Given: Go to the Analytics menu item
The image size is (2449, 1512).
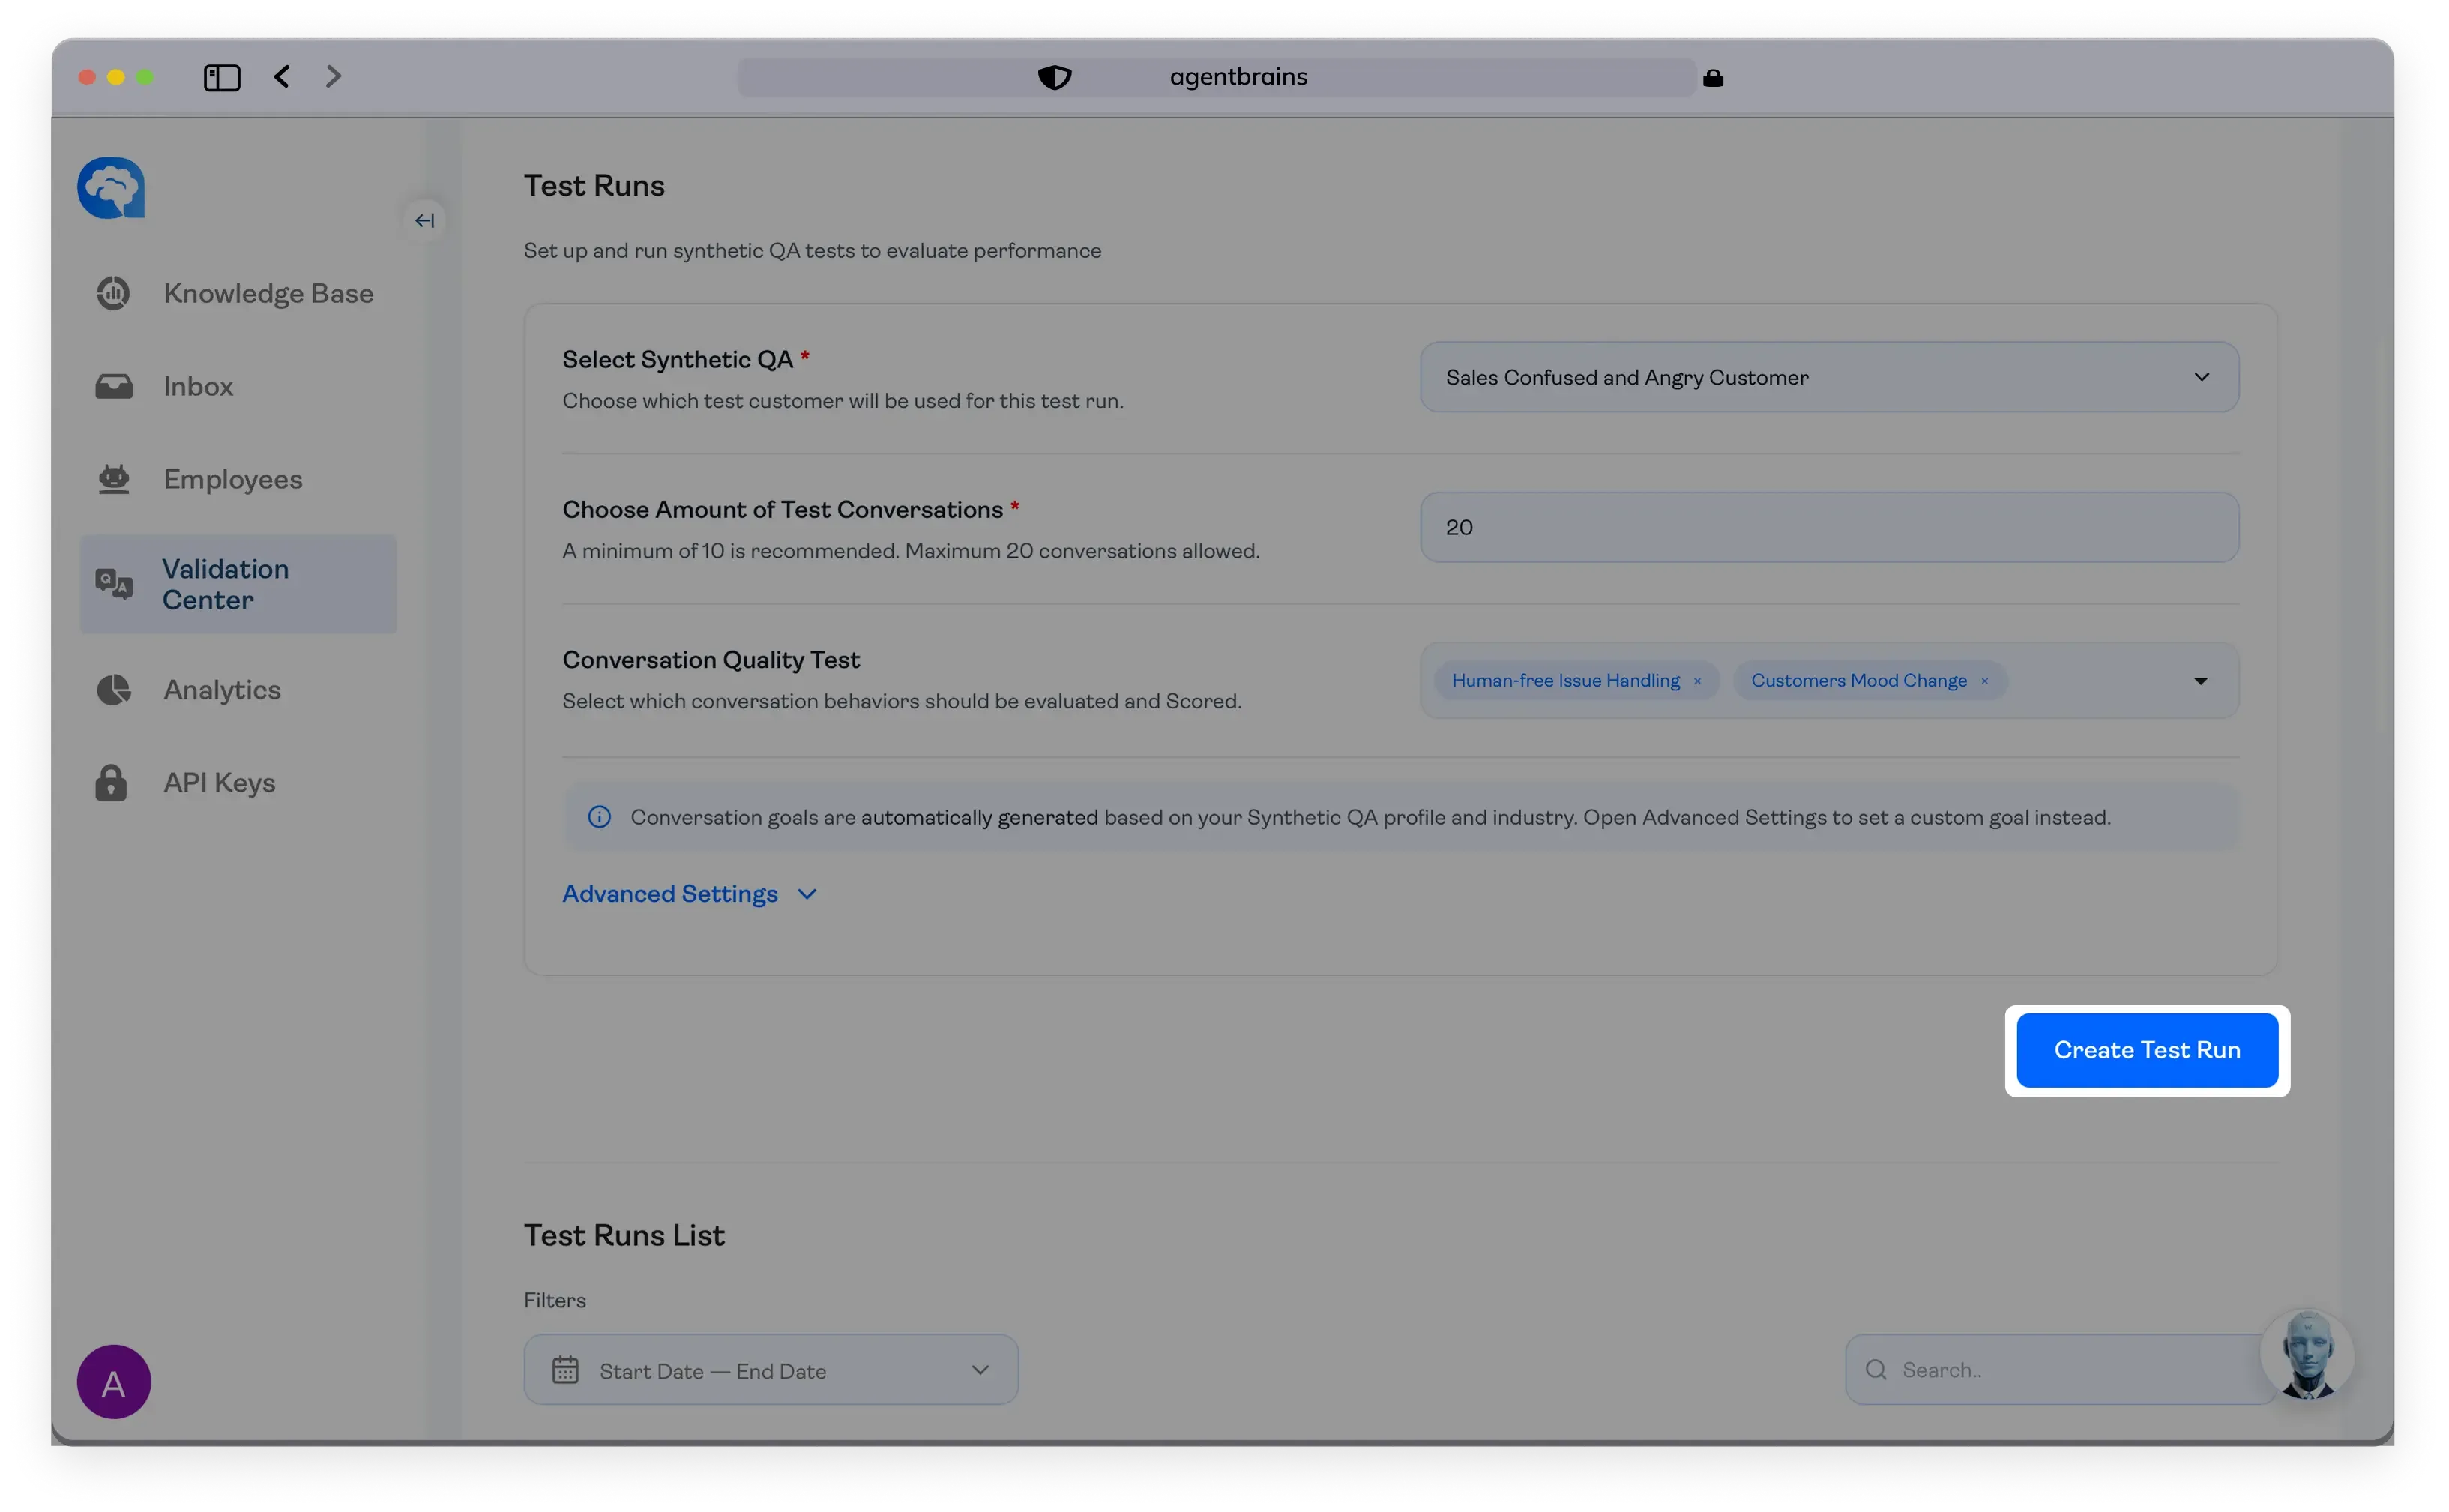Looking at the screenshot, I should pyautogui.click(x=222, y=690).
